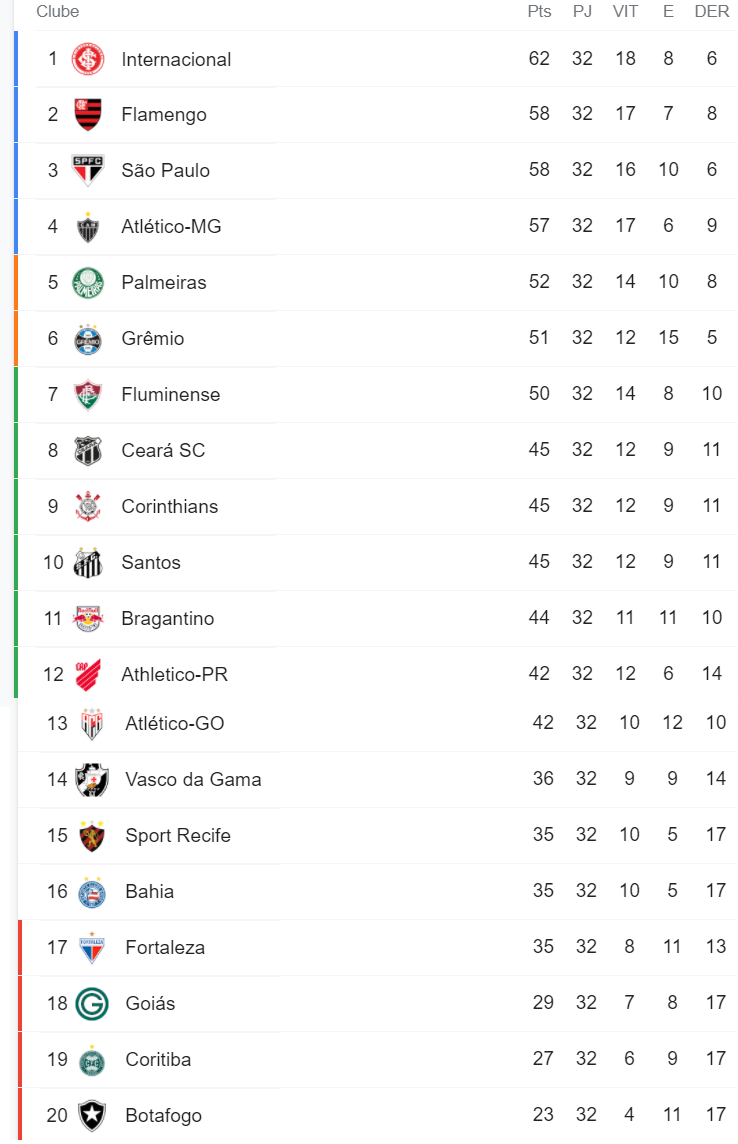Click the VIT column header
Viewport: 738px width, 1144px height.
pos(626,12)
